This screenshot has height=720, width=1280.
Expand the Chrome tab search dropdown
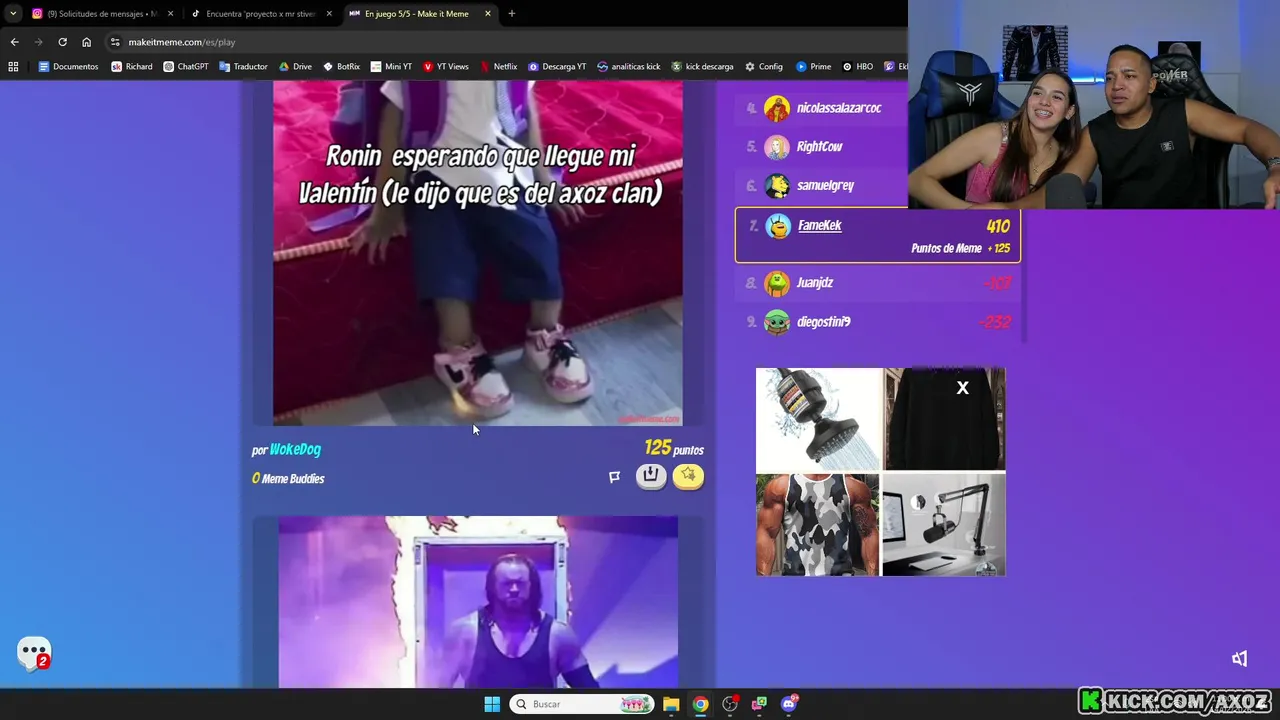13,14
